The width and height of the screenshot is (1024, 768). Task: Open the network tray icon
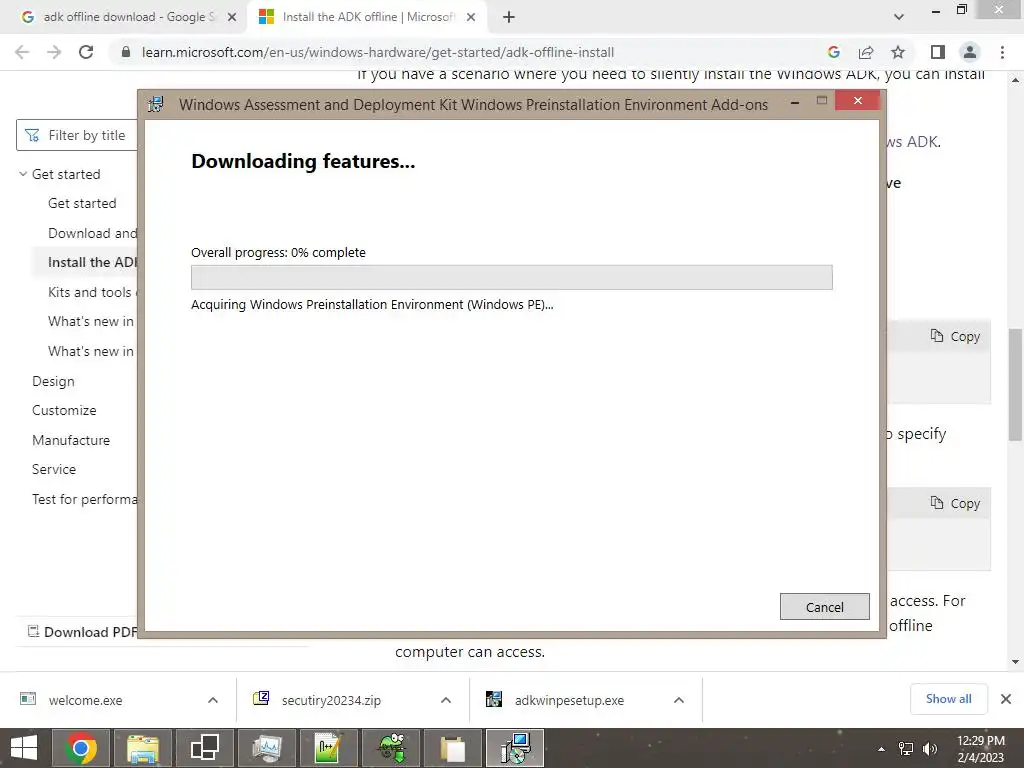click(x=906, y=749)
